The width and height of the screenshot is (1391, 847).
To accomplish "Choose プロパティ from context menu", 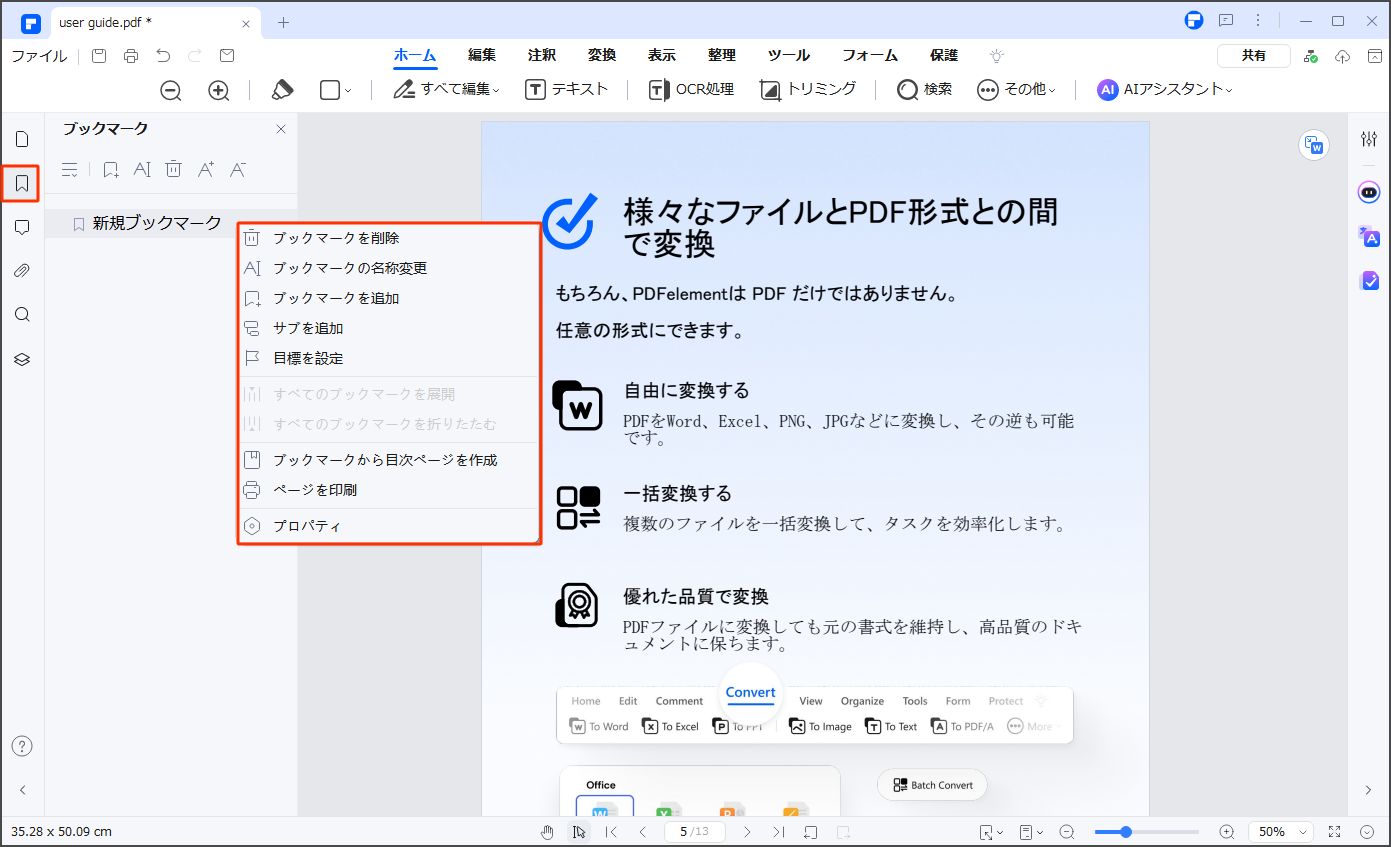I will [x=389, y=526].
